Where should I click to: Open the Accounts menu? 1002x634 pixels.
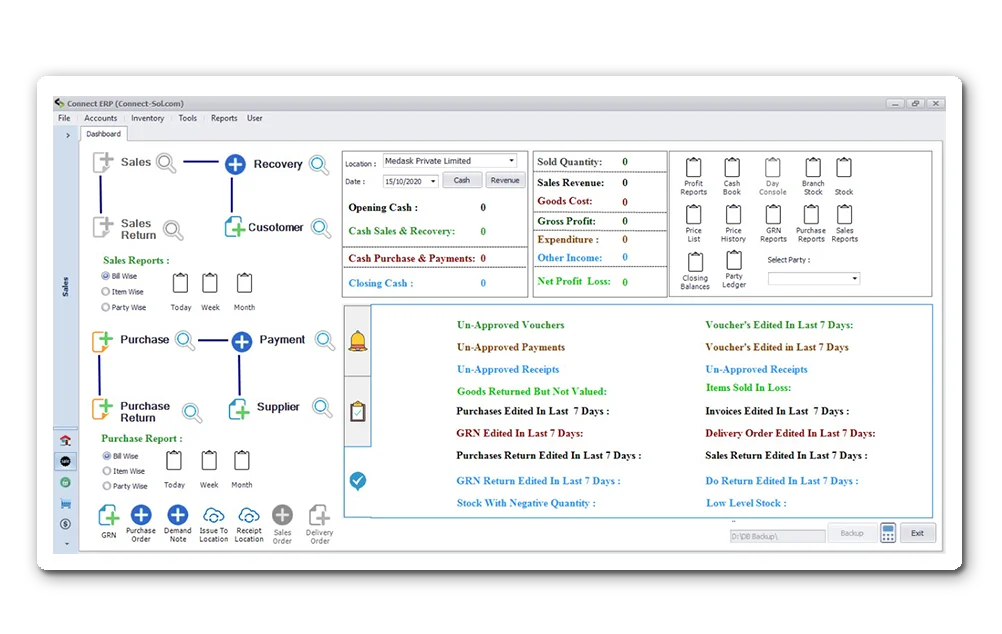(101, 118)
